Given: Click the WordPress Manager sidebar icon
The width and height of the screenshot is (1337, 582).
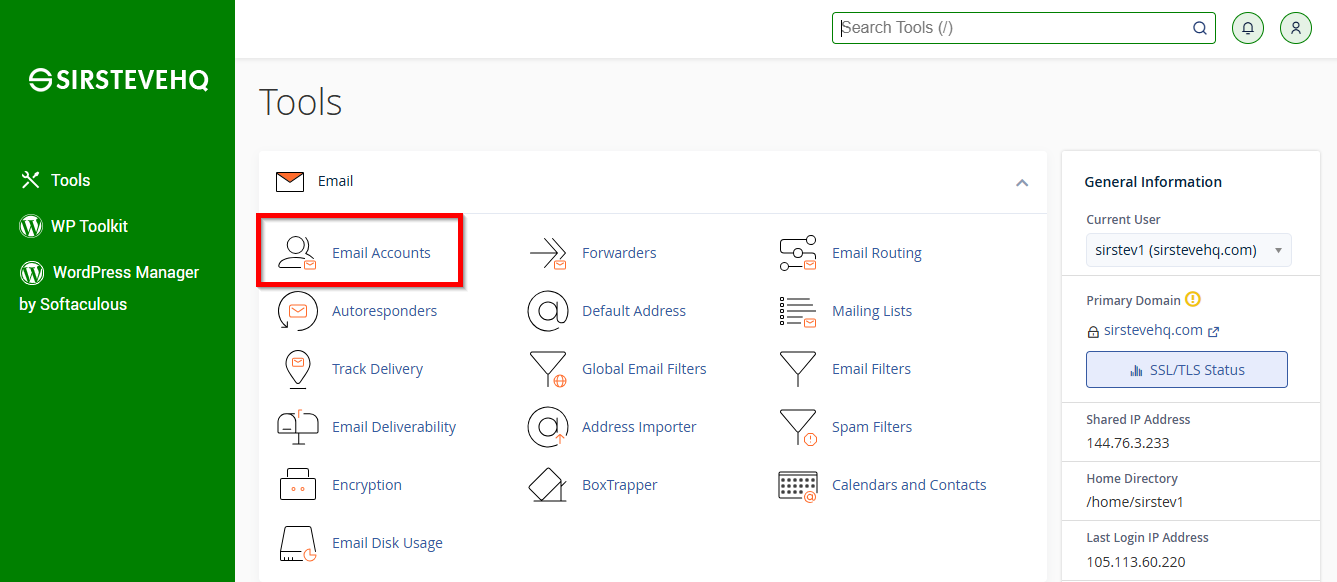Looking at the screenshot, I should [x=32, y=272].
